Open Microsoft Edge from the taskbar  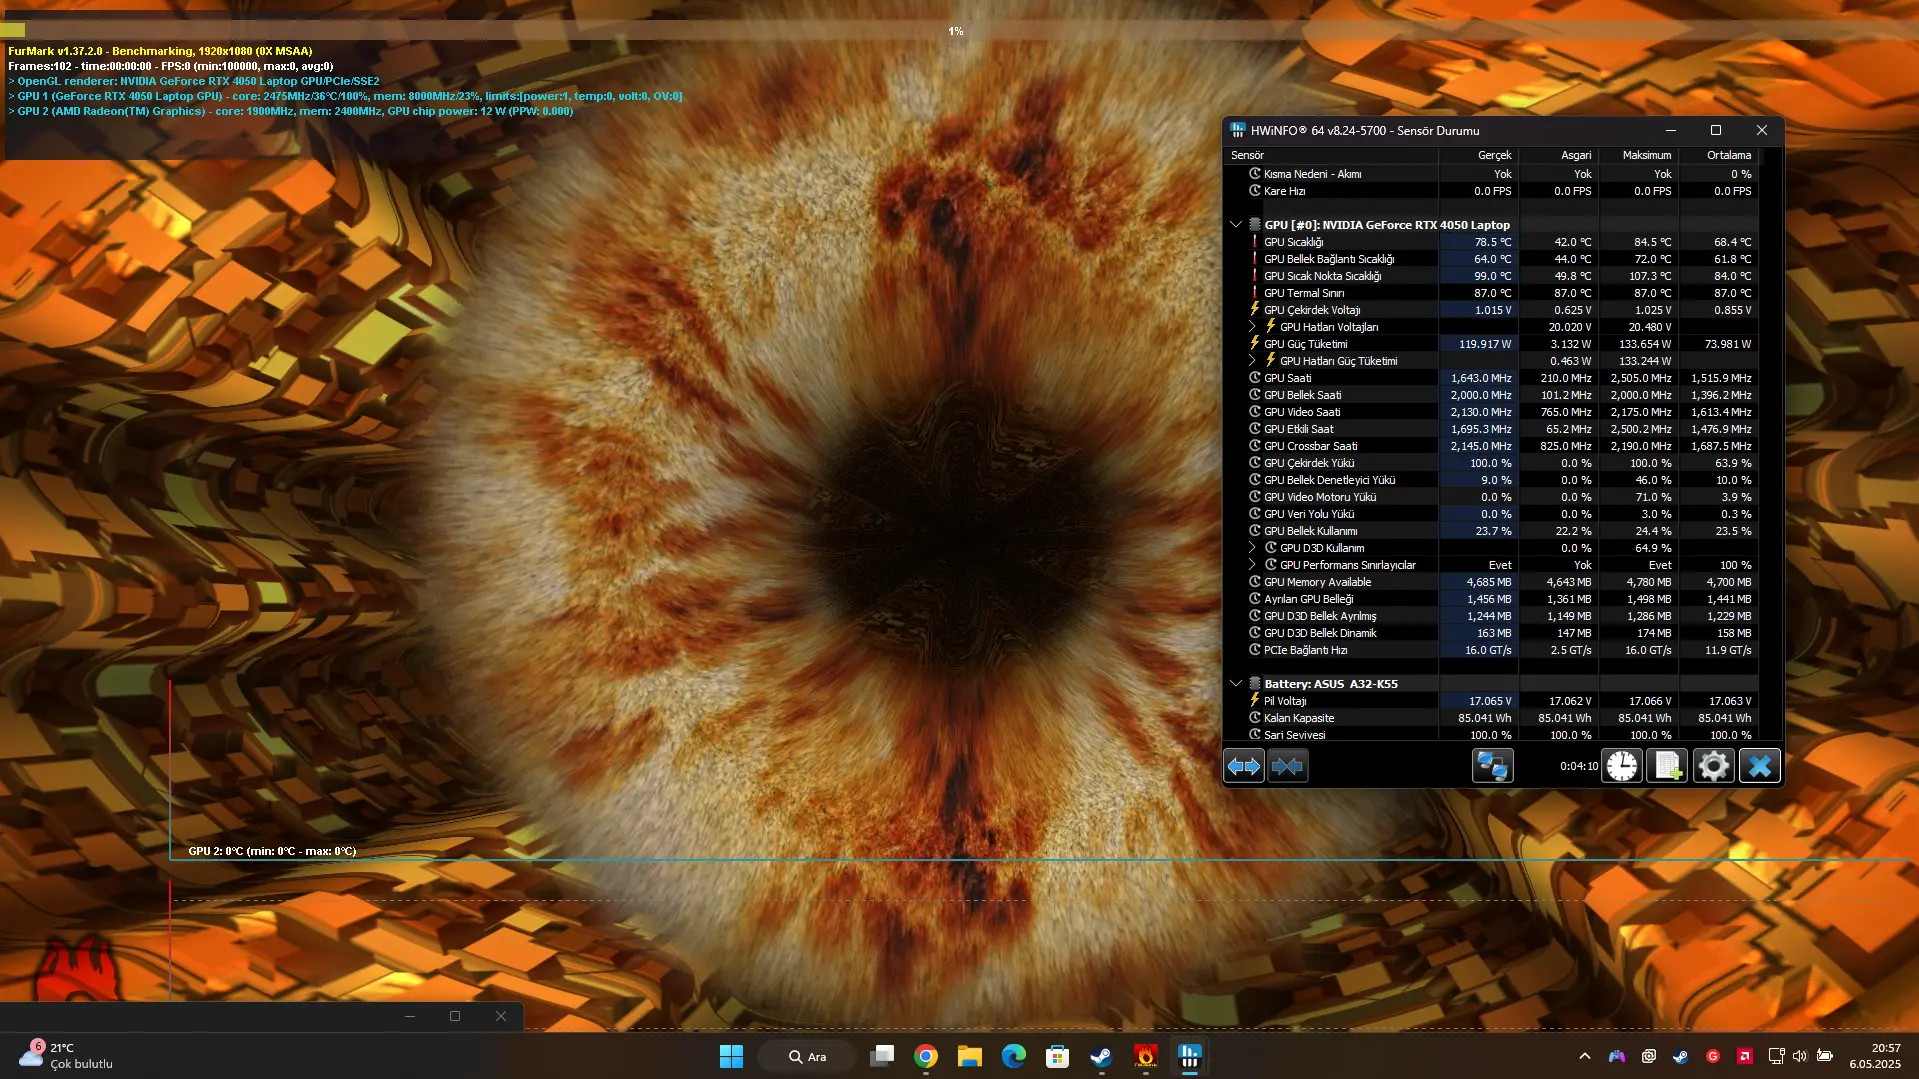(x=1014, y=1056)
